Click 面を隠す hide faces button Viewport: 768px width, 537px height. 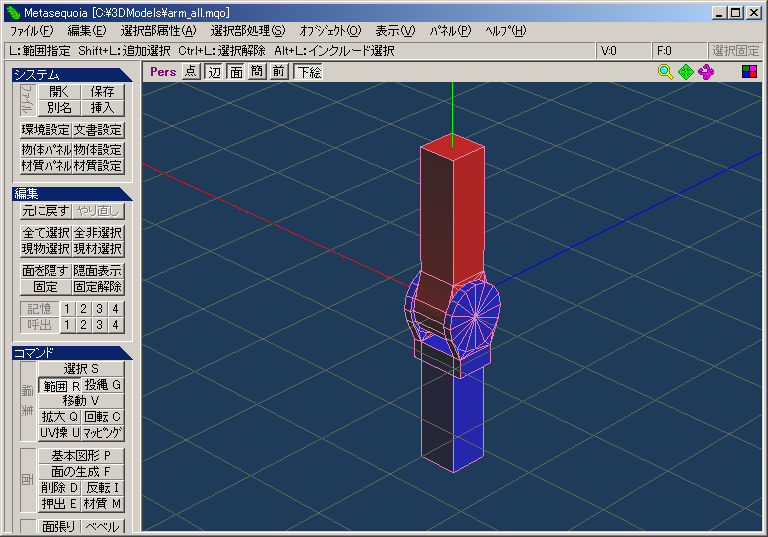tap(46, 270)
